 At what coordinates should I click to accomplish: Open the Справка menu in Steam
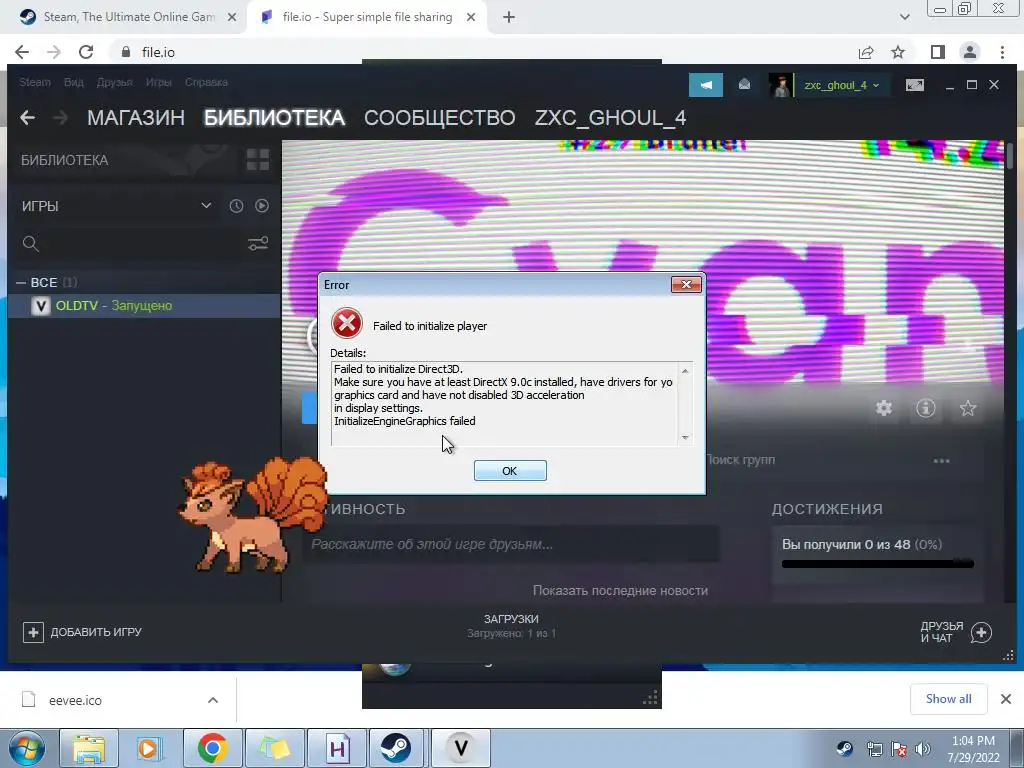pos(206,82)
